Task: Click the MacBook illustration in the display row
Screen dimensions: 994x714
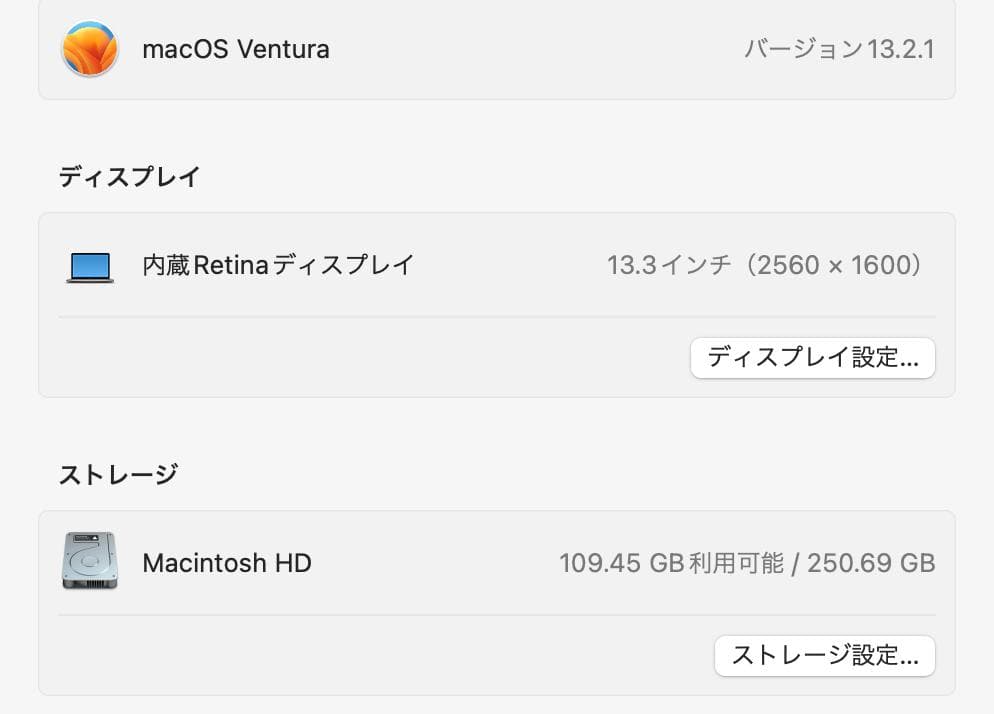Action: [x=90, y=265]
